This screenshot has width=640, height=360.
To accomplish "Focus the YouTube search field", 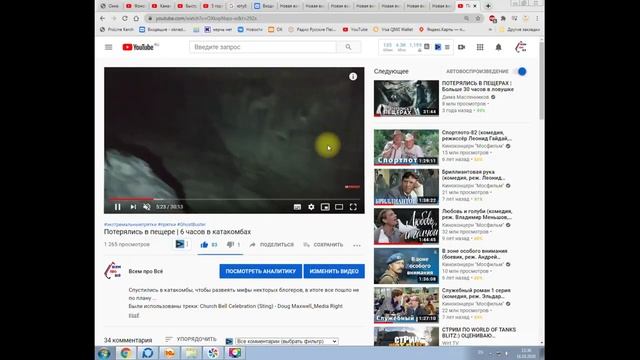I will (x=262, y=47).
